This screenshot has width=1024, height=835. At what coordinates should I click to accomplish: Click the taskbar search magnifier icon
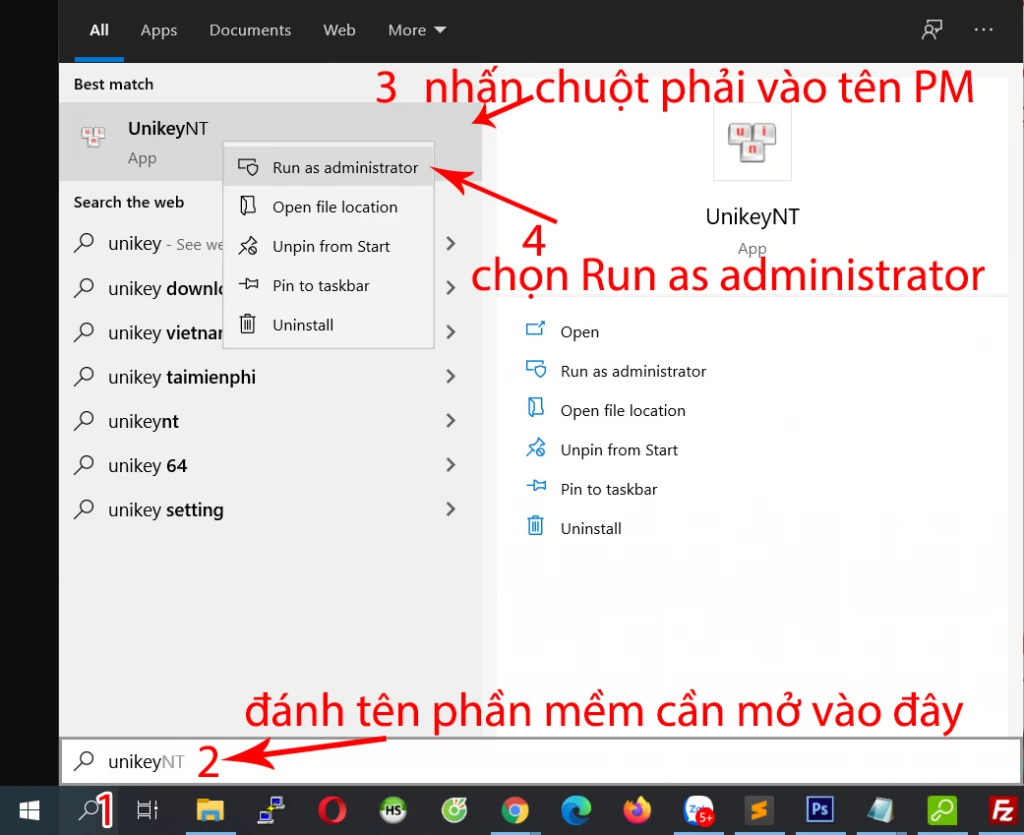[x=88, y=810]
